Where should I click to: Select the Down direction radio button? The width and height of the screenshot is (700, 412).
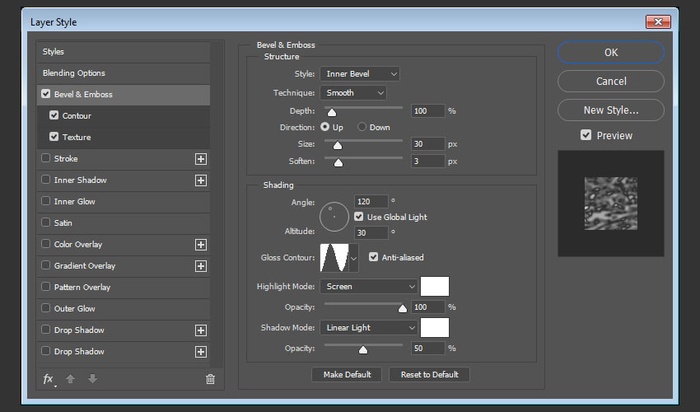[x=362, y=128]
